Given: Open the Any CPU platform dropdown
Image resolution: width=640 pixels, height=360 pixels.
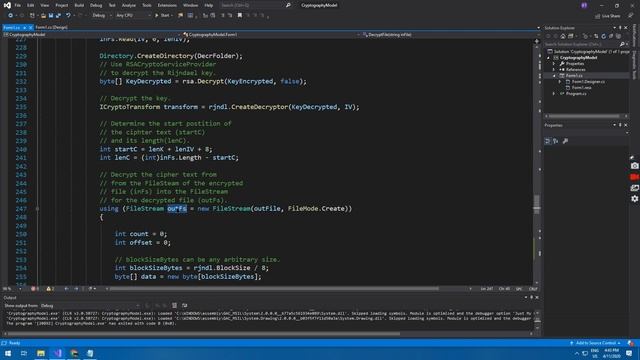Looking at the screenshot, I should [133, 16].
